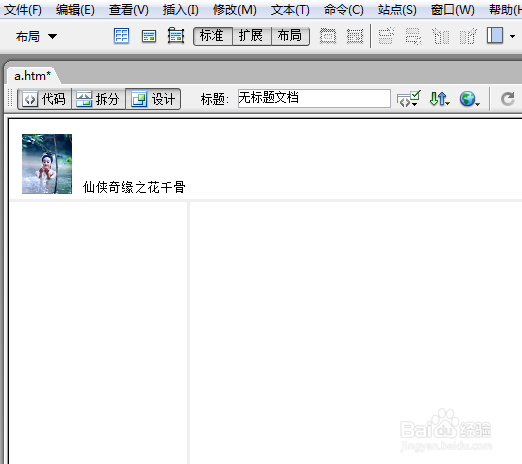522x464 pixels.
Task: Open preview in browser globe icon
Action: pyautogui.click(x=469, y=99)
